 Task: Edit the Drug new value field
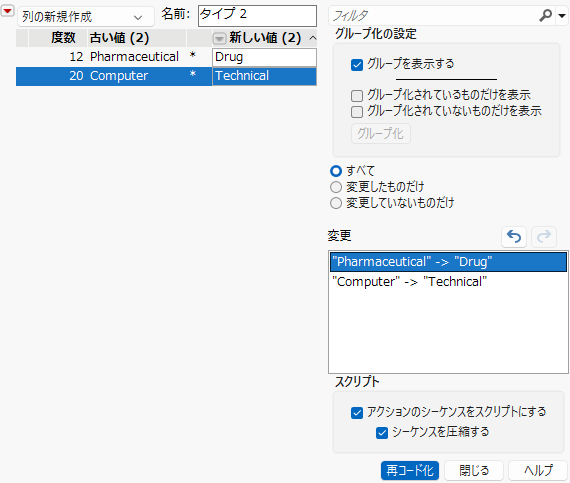(x=264, y=57)
